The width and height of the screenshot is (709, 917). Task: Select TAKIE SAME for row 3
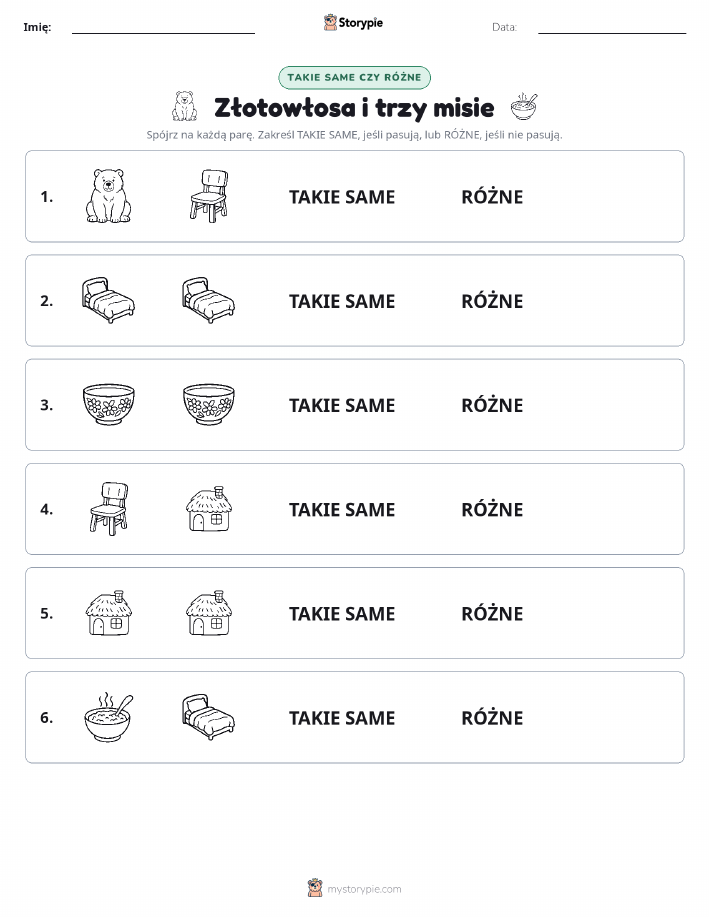click(x=342, y=405)
